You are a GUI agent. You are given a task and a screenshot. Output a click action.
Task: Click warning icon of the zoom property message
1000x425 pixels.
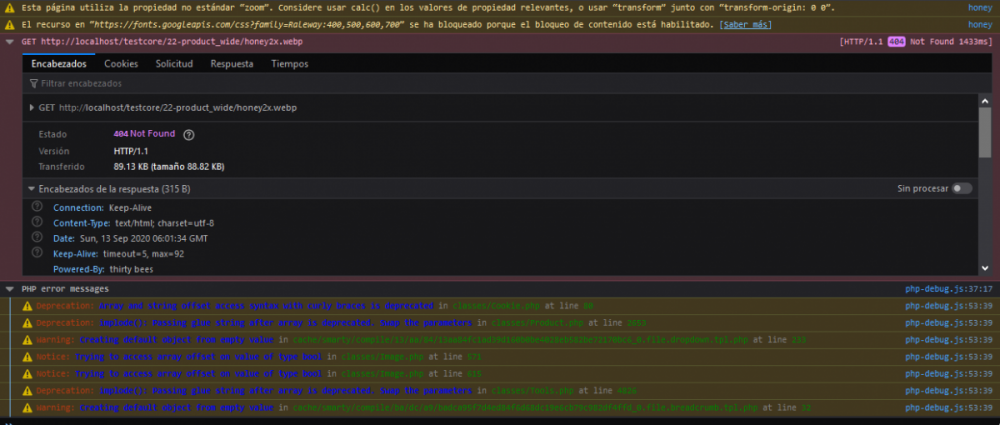coord(10,8)
